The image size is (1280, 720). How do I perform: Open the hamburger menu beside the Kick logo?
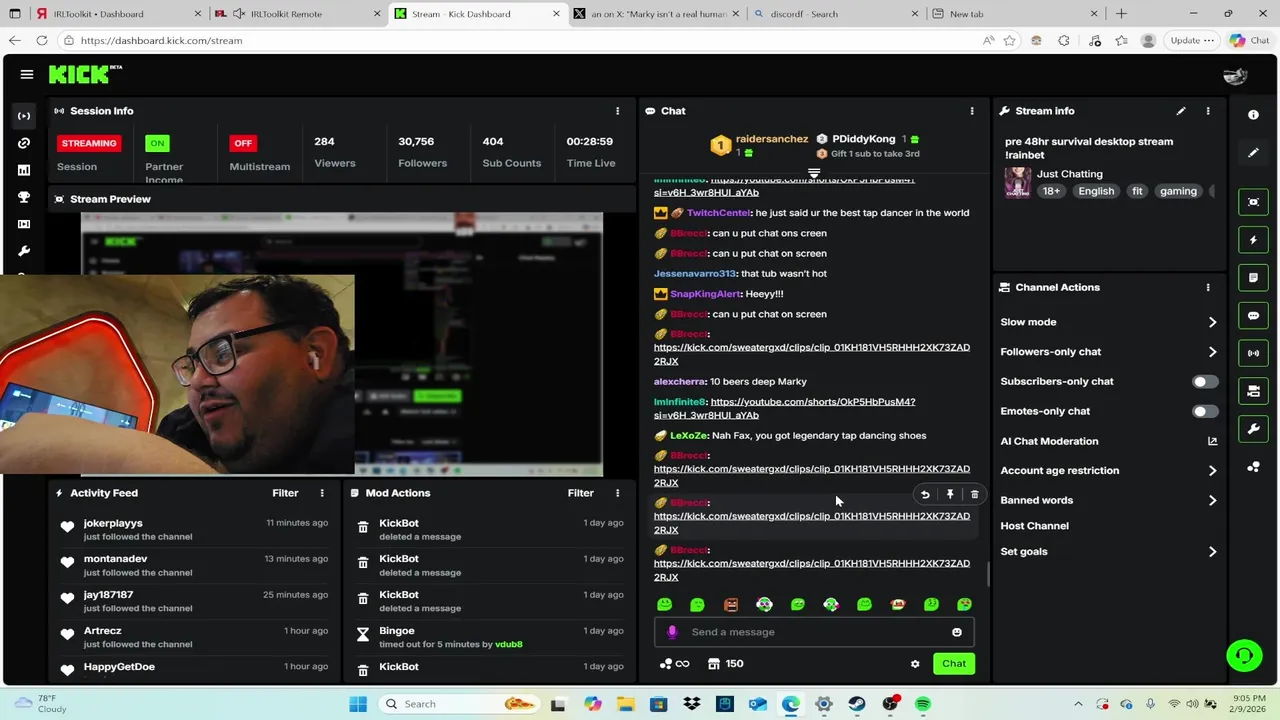(x=27, y=74)
